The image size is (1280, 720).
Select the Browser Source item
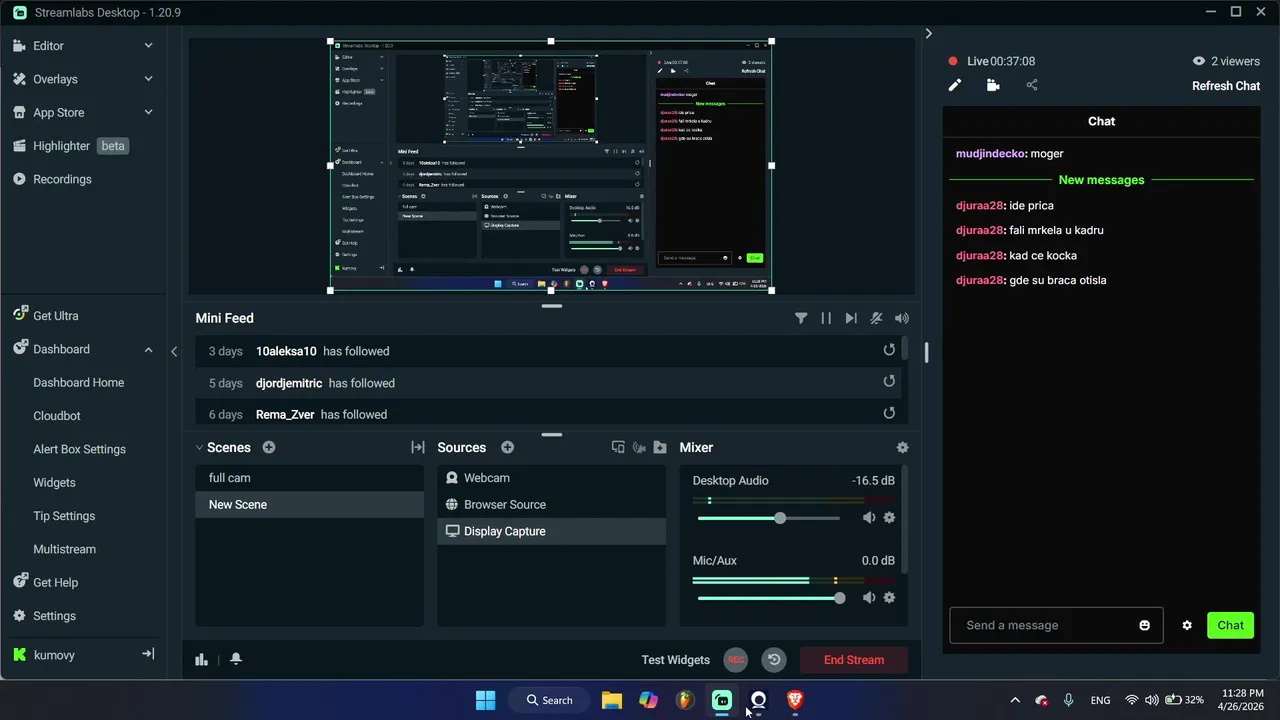click(x=551, y=505)
